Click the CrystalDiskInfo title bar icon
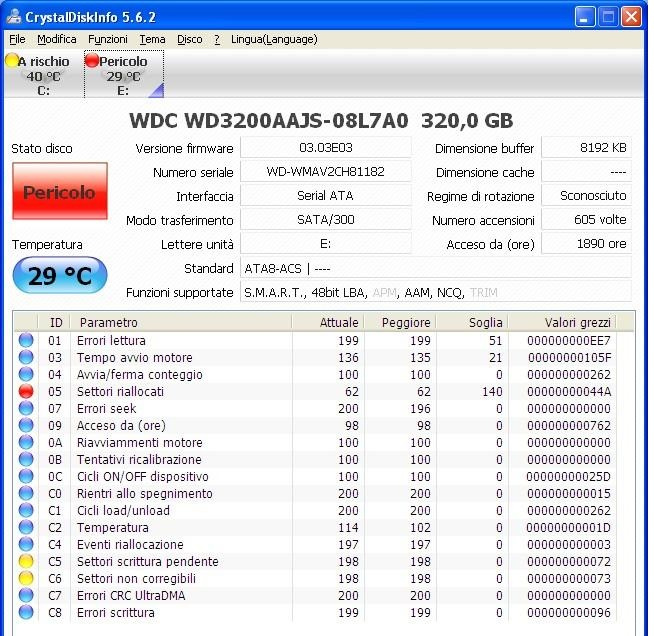Screen dimensions: 654x636 point(13,17)
